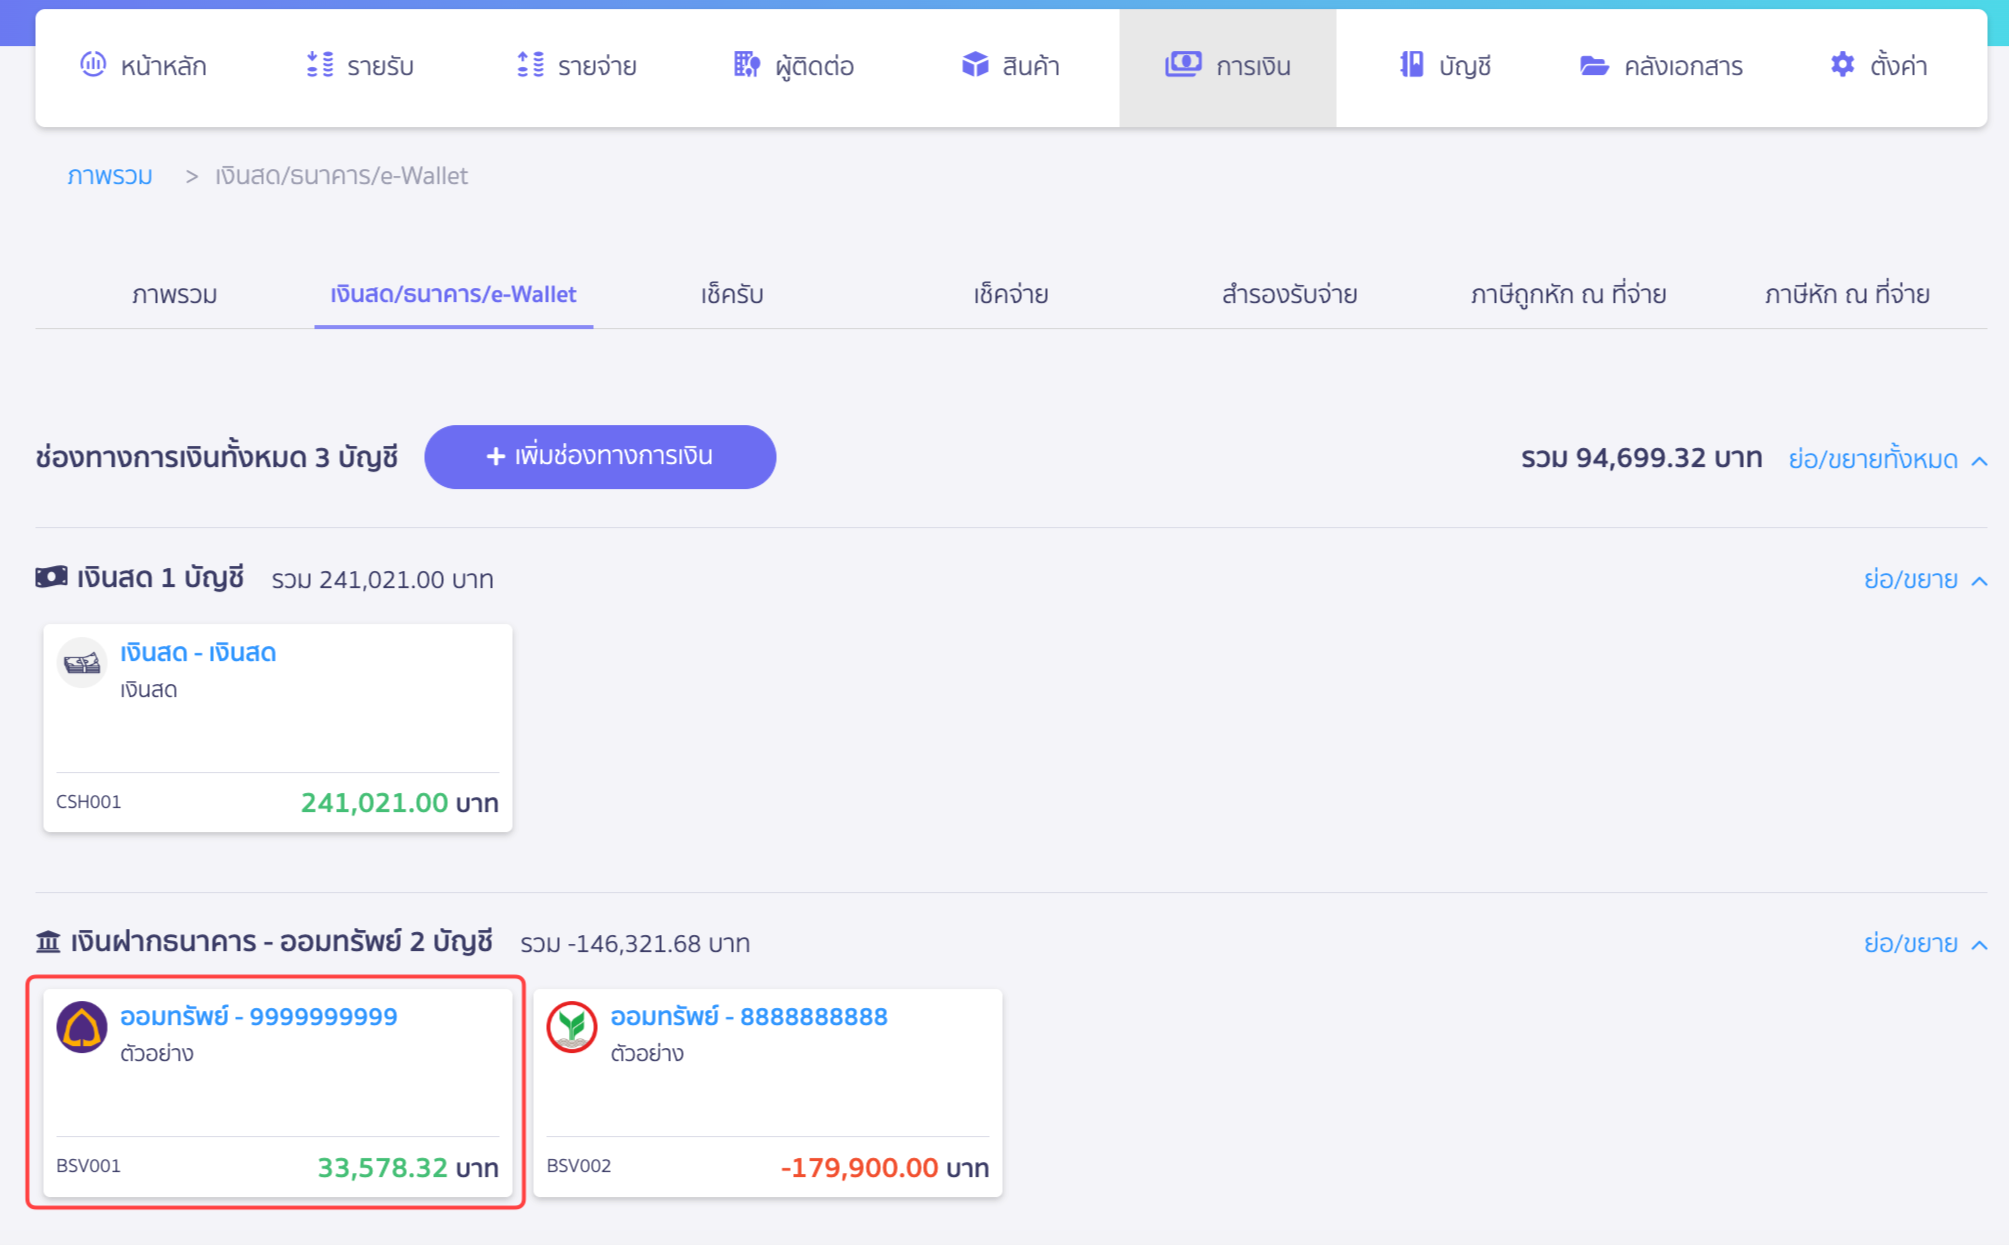Open the สินค้า menu
Viewport: 2009px width, 1245px height.
[x=1011, y=67]
